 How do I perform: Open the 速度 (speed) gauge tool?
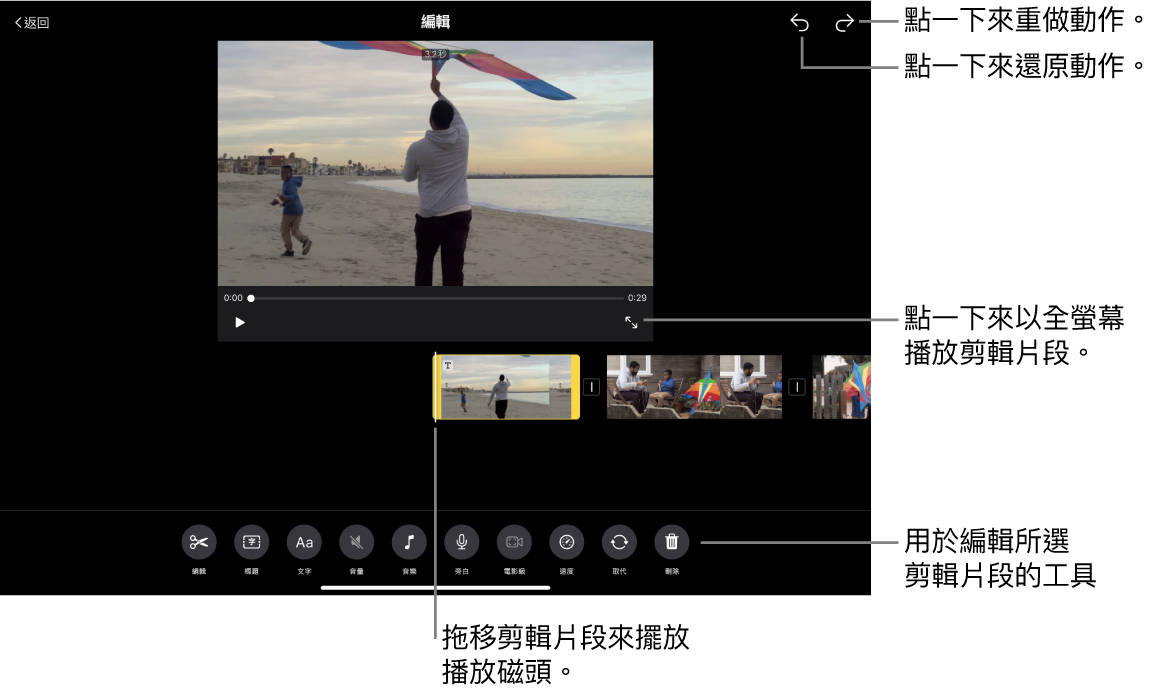567,542
